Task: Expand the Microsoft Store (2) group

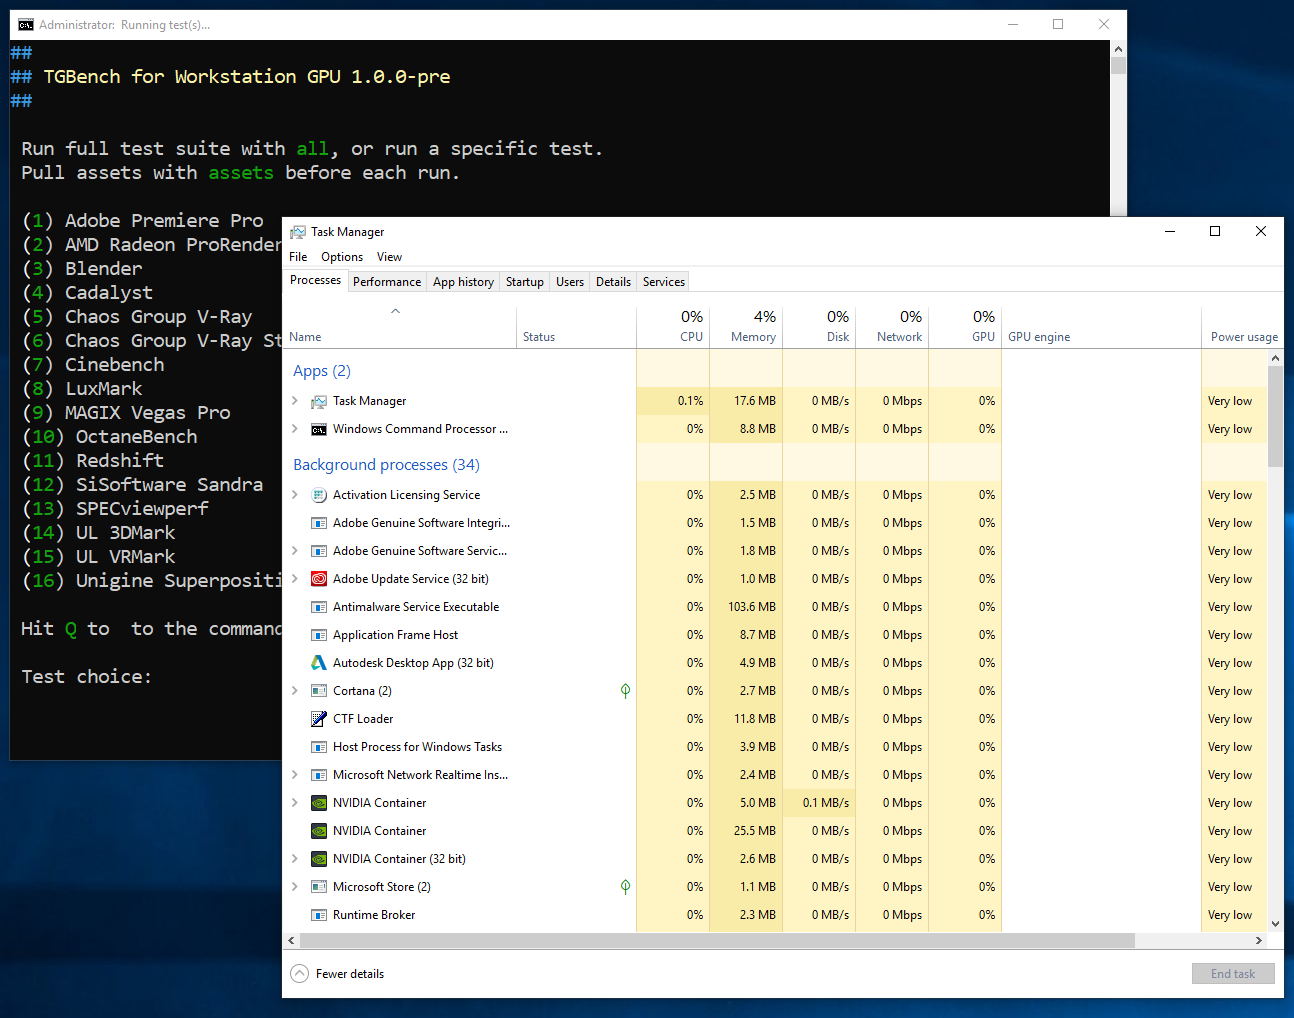Action: [x=295, y=887]
